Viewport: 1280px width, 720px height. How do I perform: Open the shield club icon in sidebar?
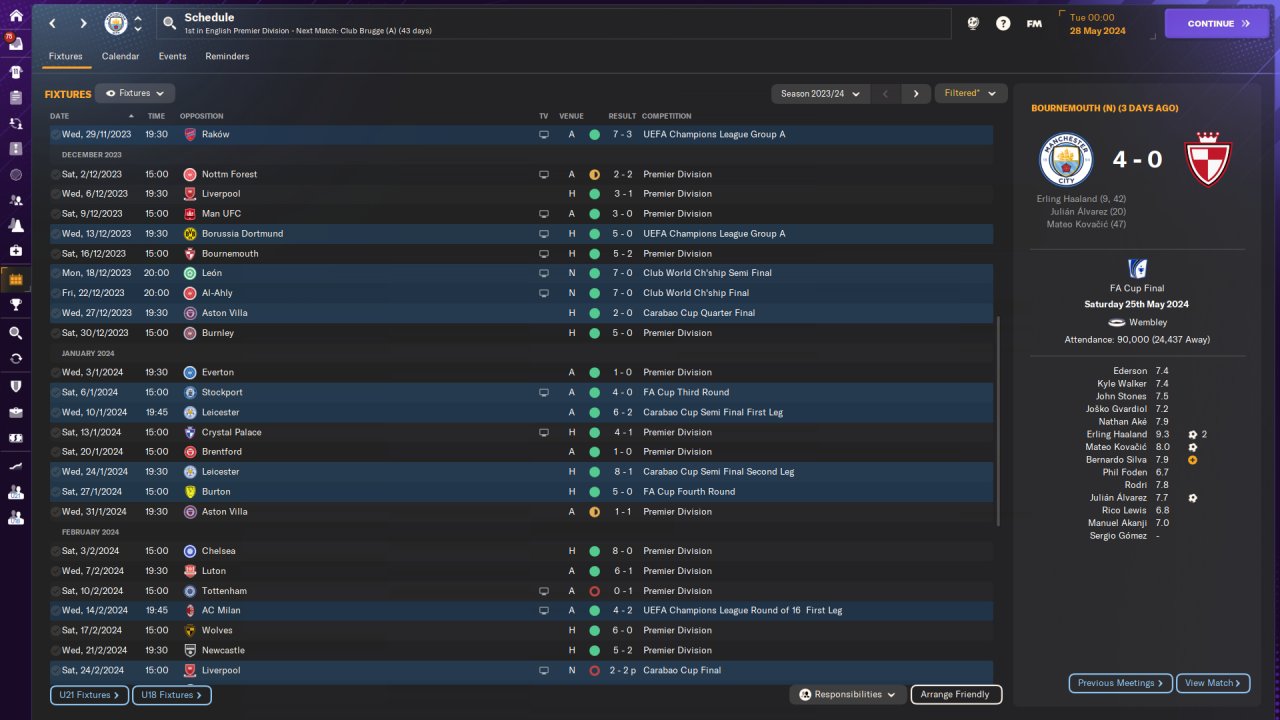(x=15, y=385)
